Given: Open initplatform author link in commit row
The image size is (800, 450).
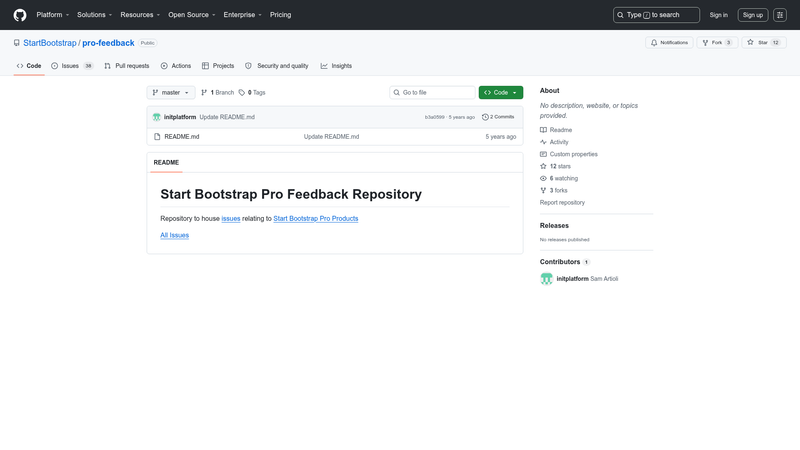Looking at the screenshot, I should tap(180, 117).
